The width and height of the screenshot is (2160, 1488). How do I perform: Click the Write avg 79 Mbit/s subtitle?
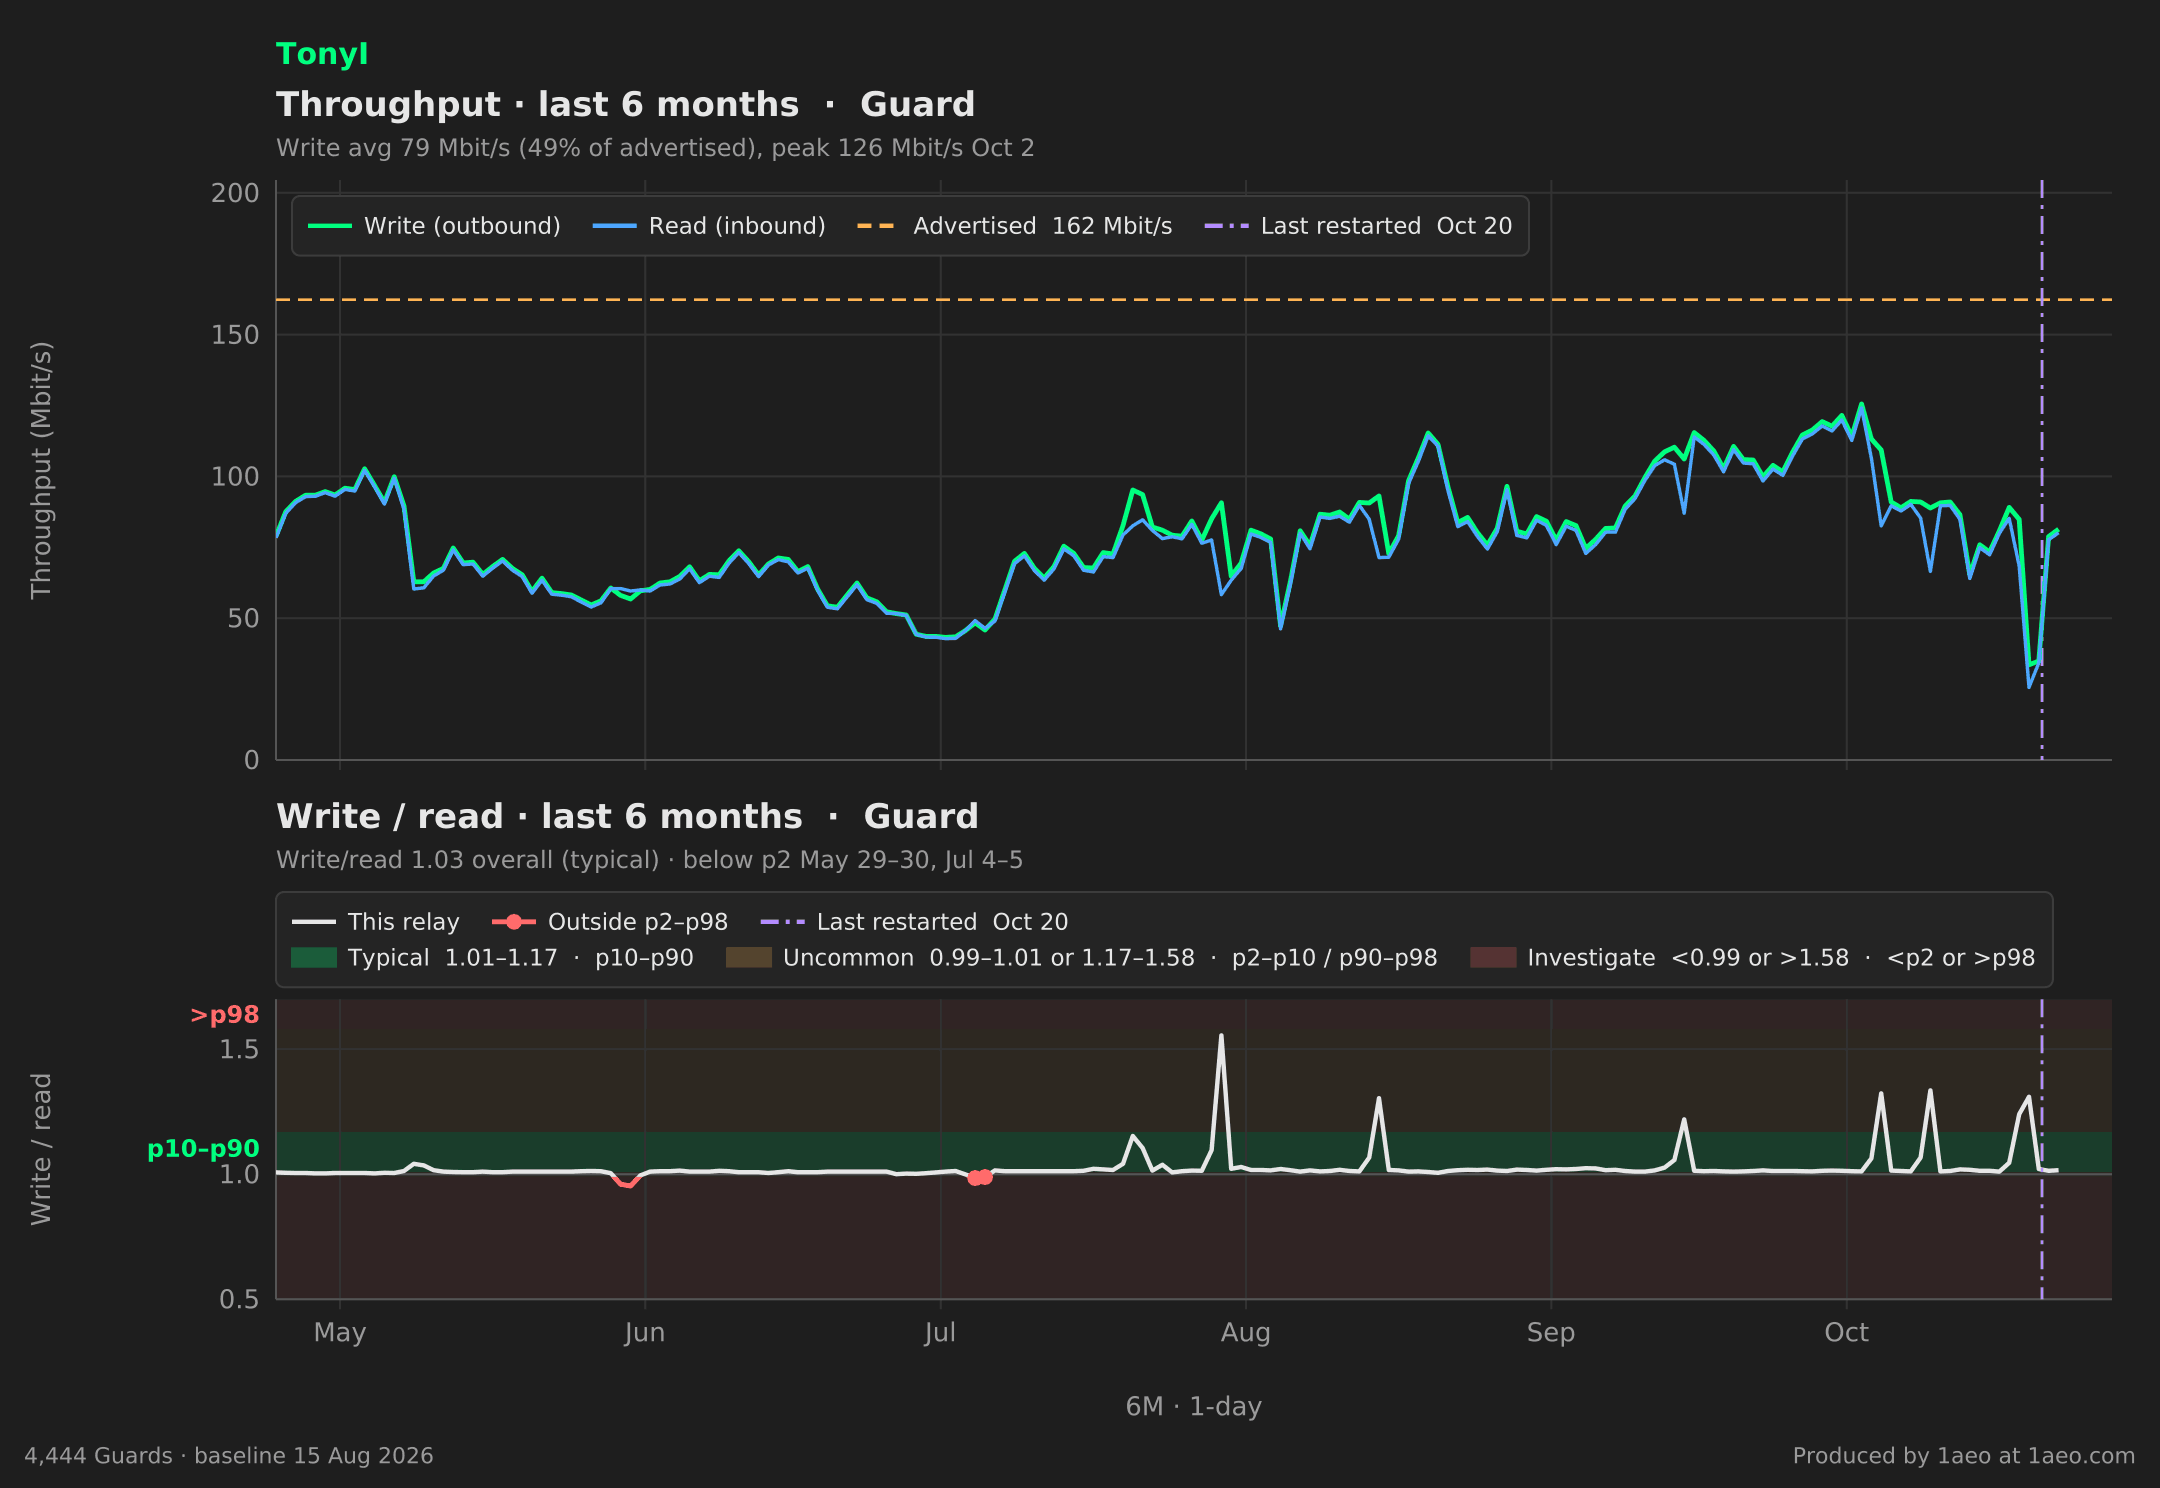point(655,148)
